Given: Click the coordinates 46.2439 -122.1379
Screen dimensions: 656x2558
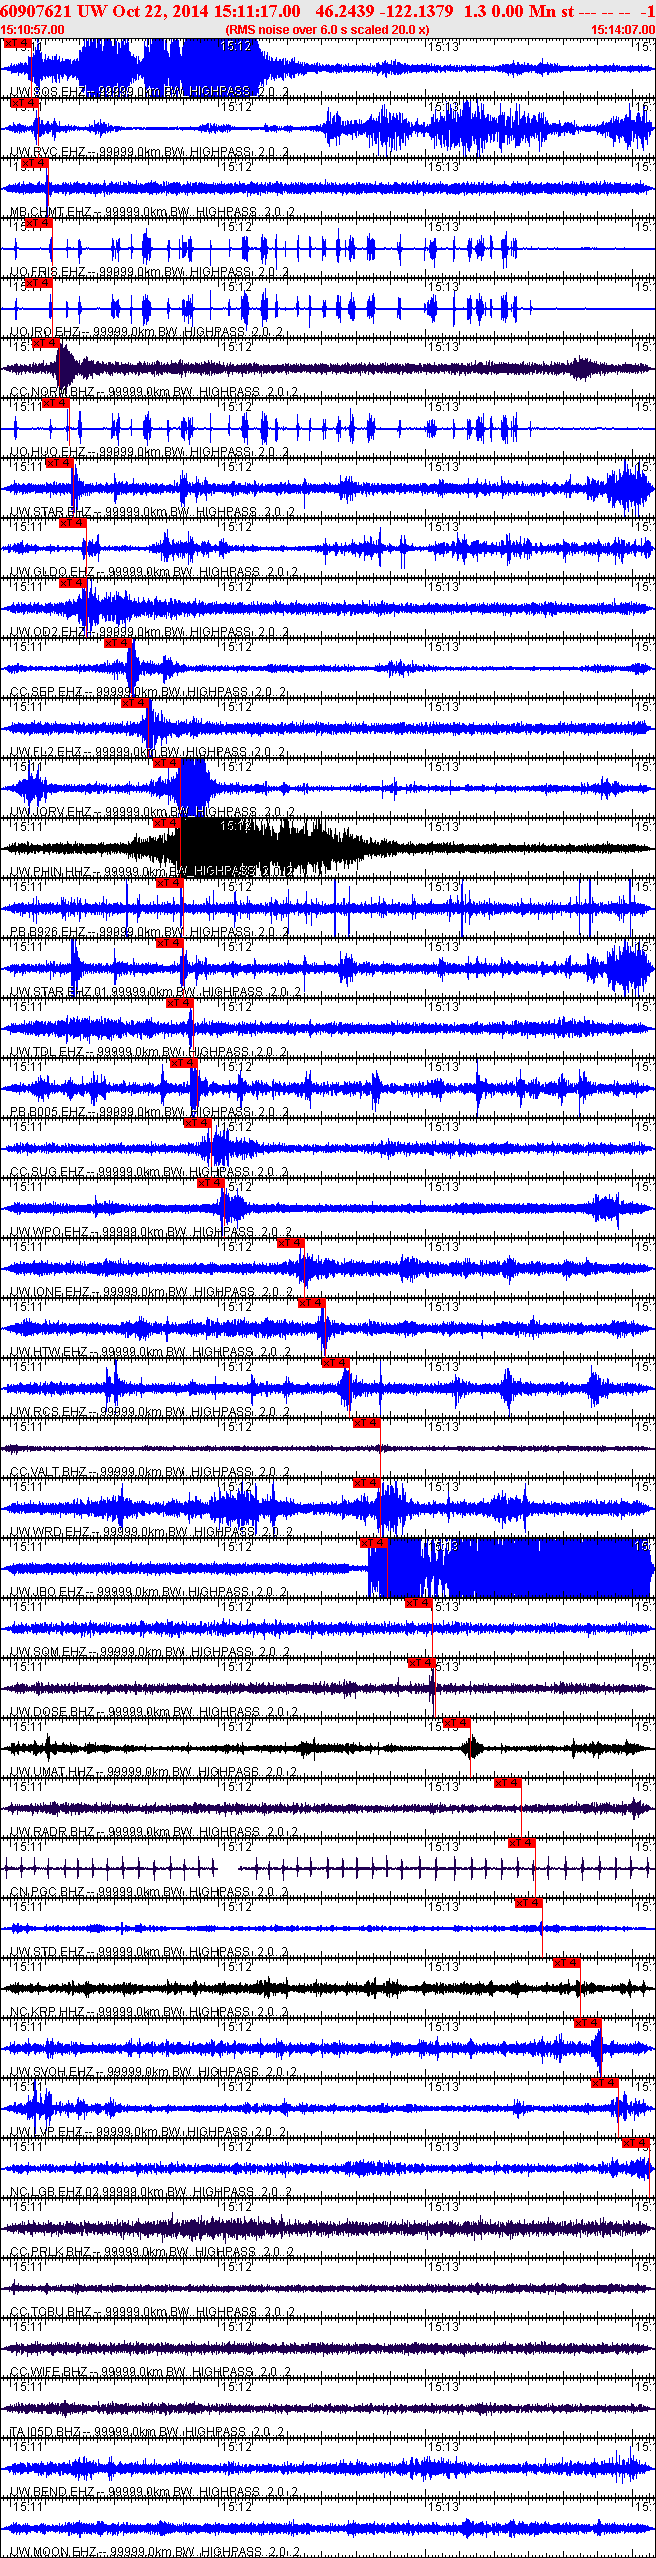Looking at the screenshot, I should tap(384, 10).
